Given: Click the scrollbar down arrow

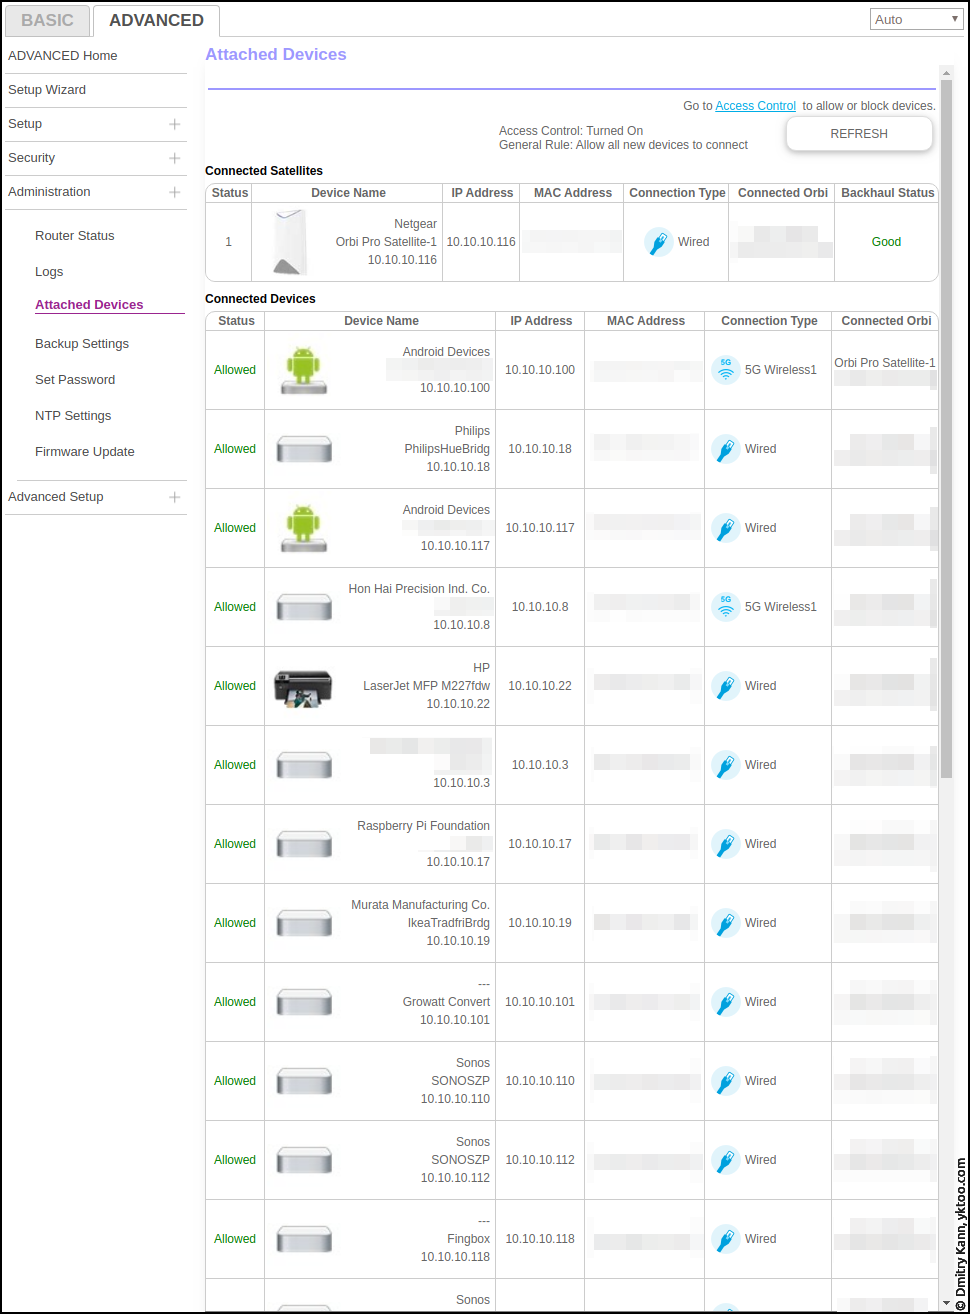Looking at the screenshot, I should click(x=946, y=1302).
